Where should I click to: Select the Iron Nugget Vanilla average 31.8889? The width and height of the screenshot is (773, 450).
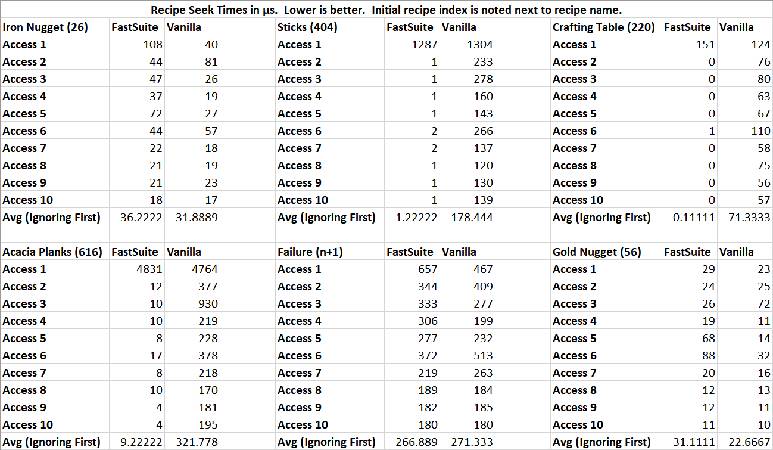[190, 217]
